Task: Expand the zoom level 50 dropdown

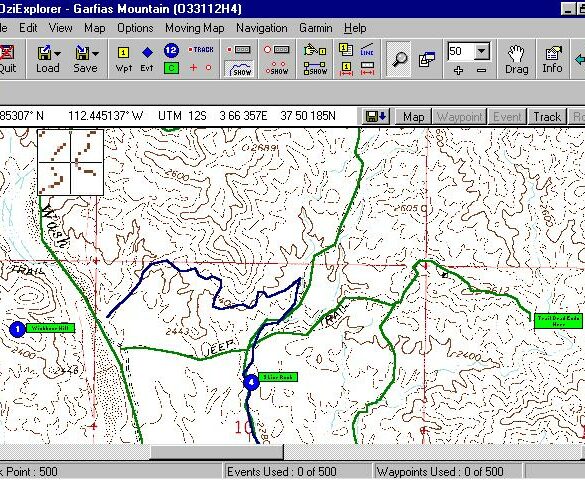Action: [482, 51]
